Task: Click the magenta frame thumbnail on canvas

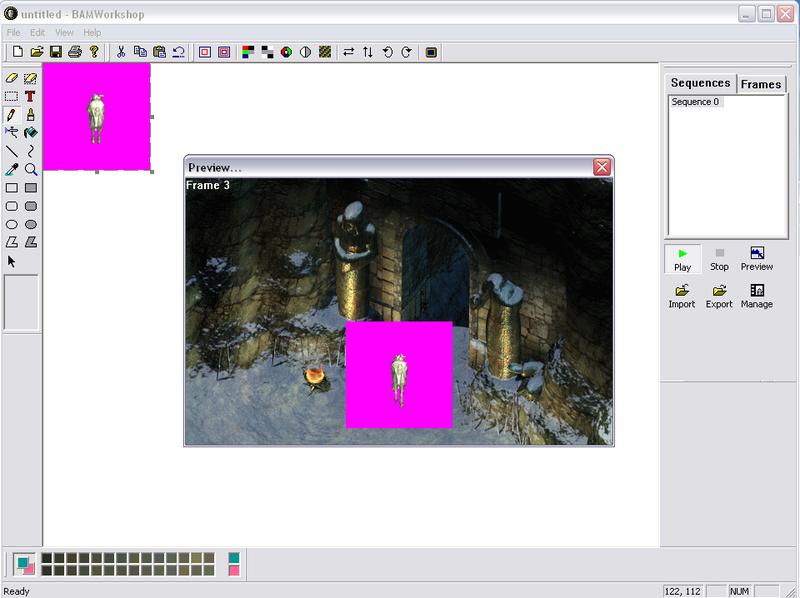Action: point(96,117)
